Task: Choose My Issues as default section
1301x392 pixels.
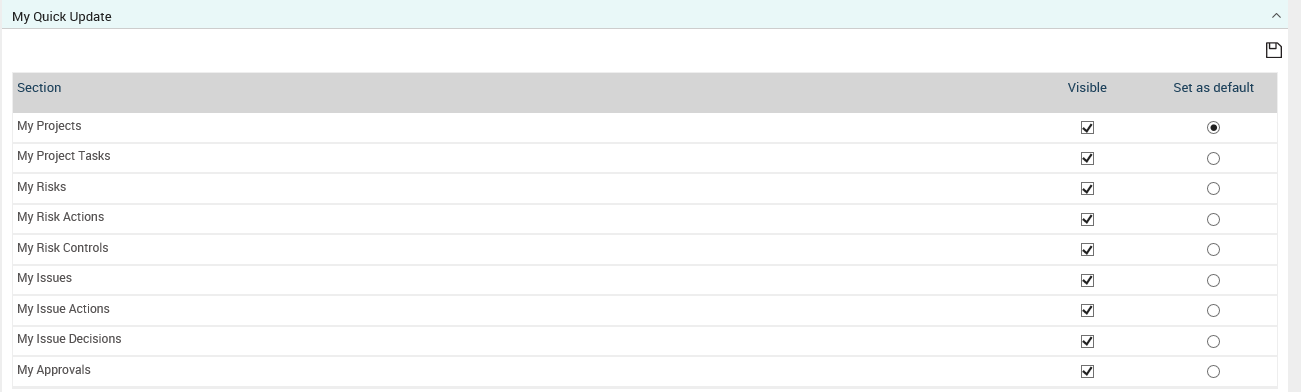Action: pyautogui.click(x=1213, y=280)
